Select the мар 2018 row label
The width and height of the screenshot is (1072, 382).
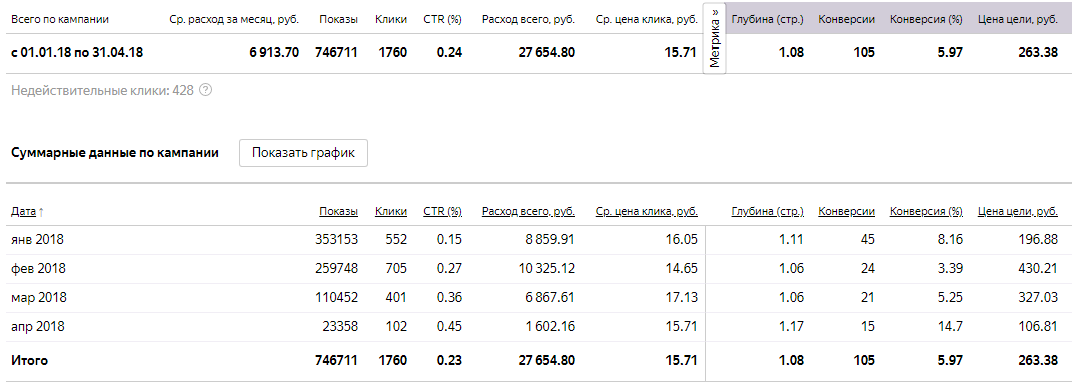[x=38, y=298]
